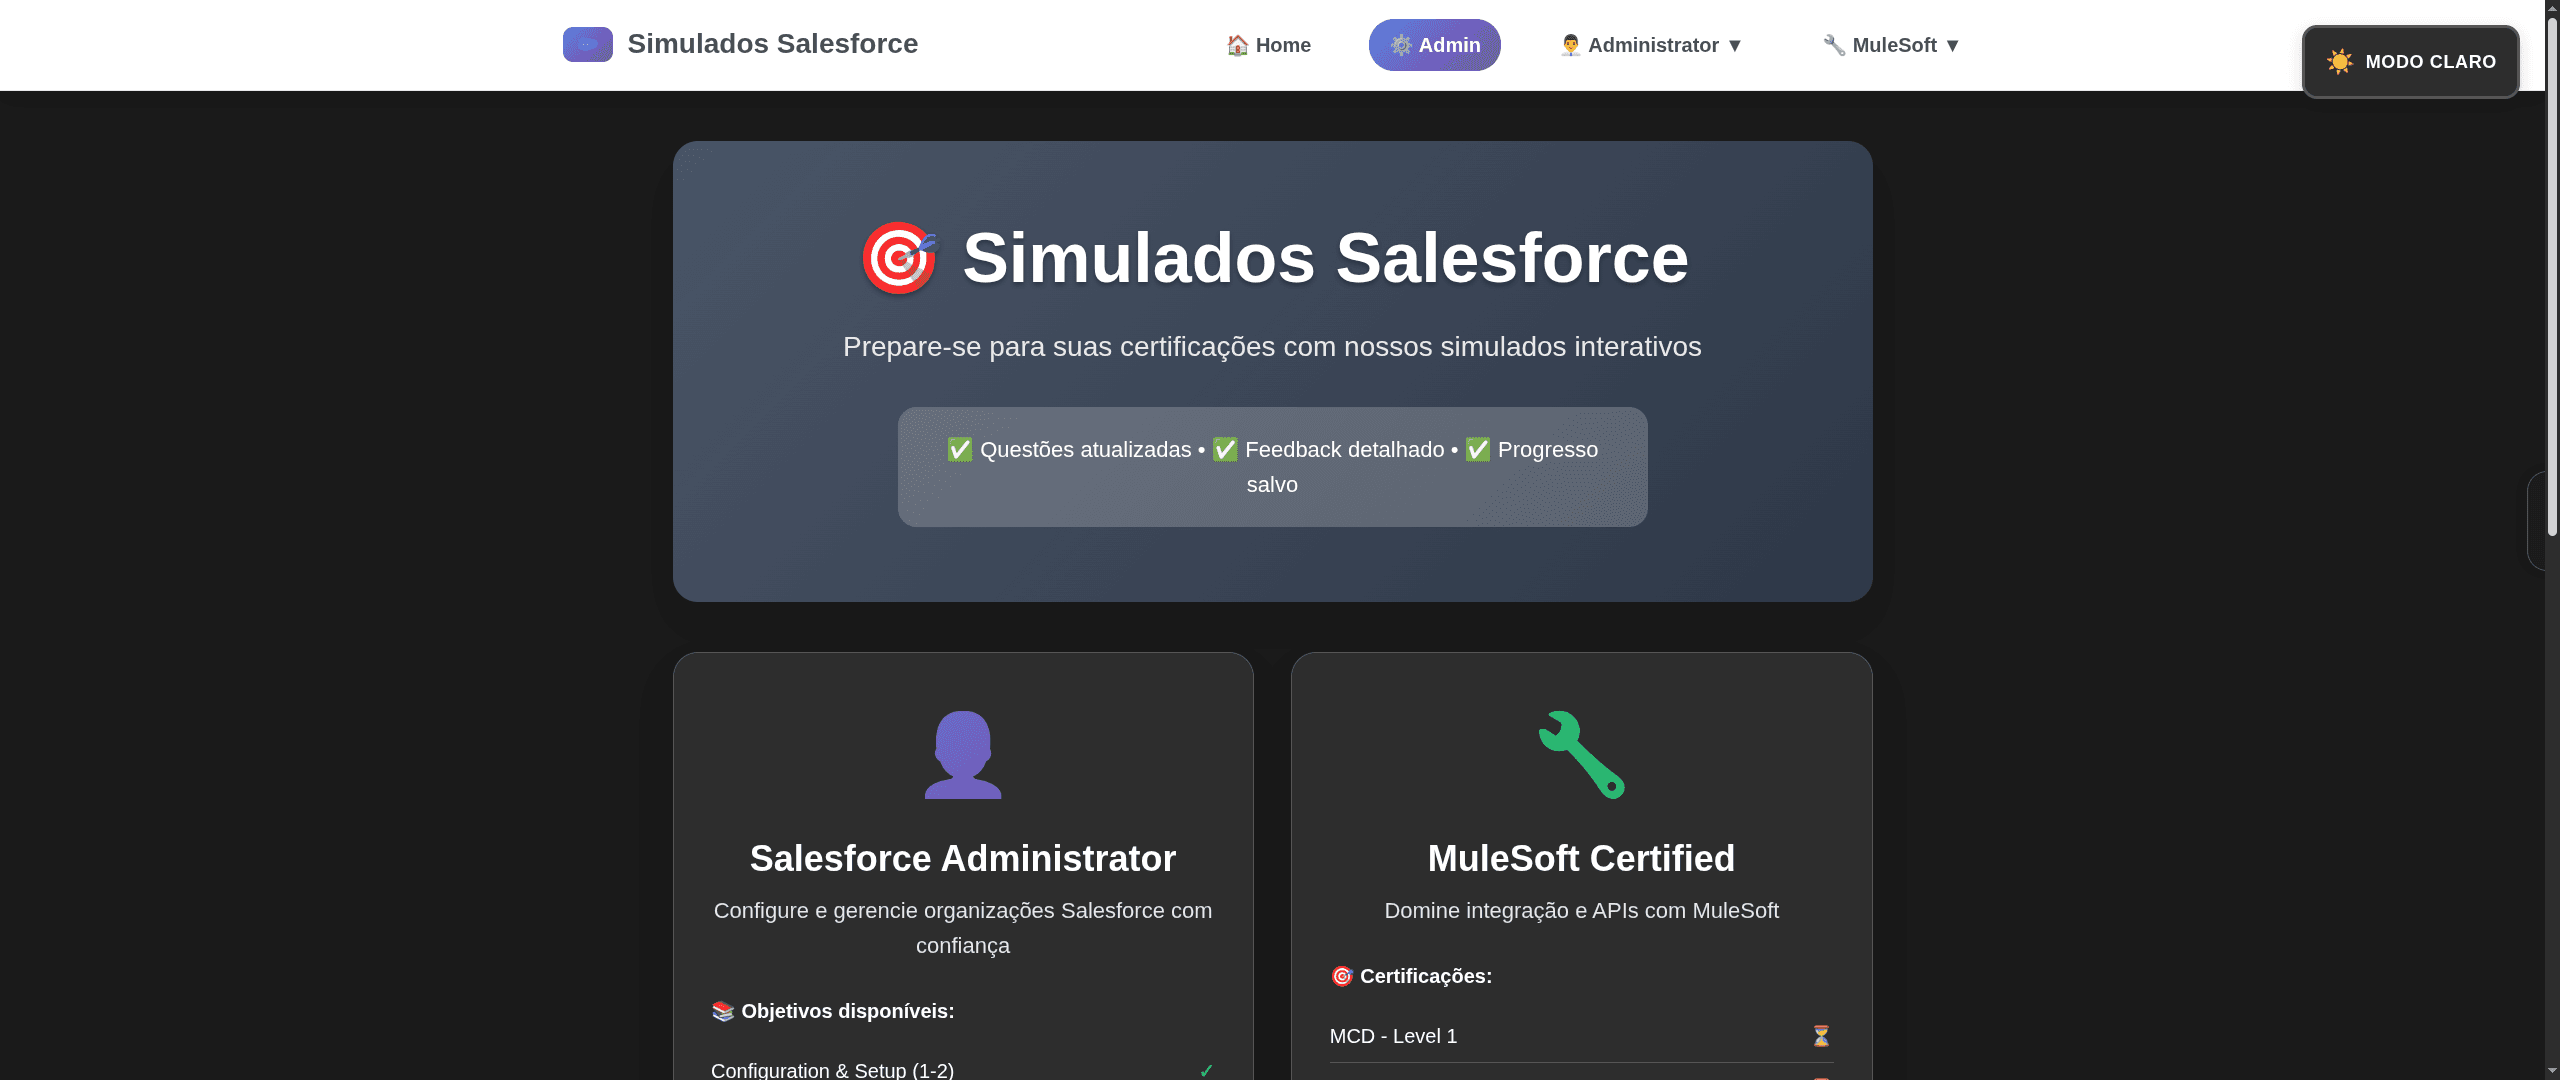The width and height of the screenshot is (2560, 1080).
Task: Toggle light mode via MODO CLARO
Action: 2410,61
